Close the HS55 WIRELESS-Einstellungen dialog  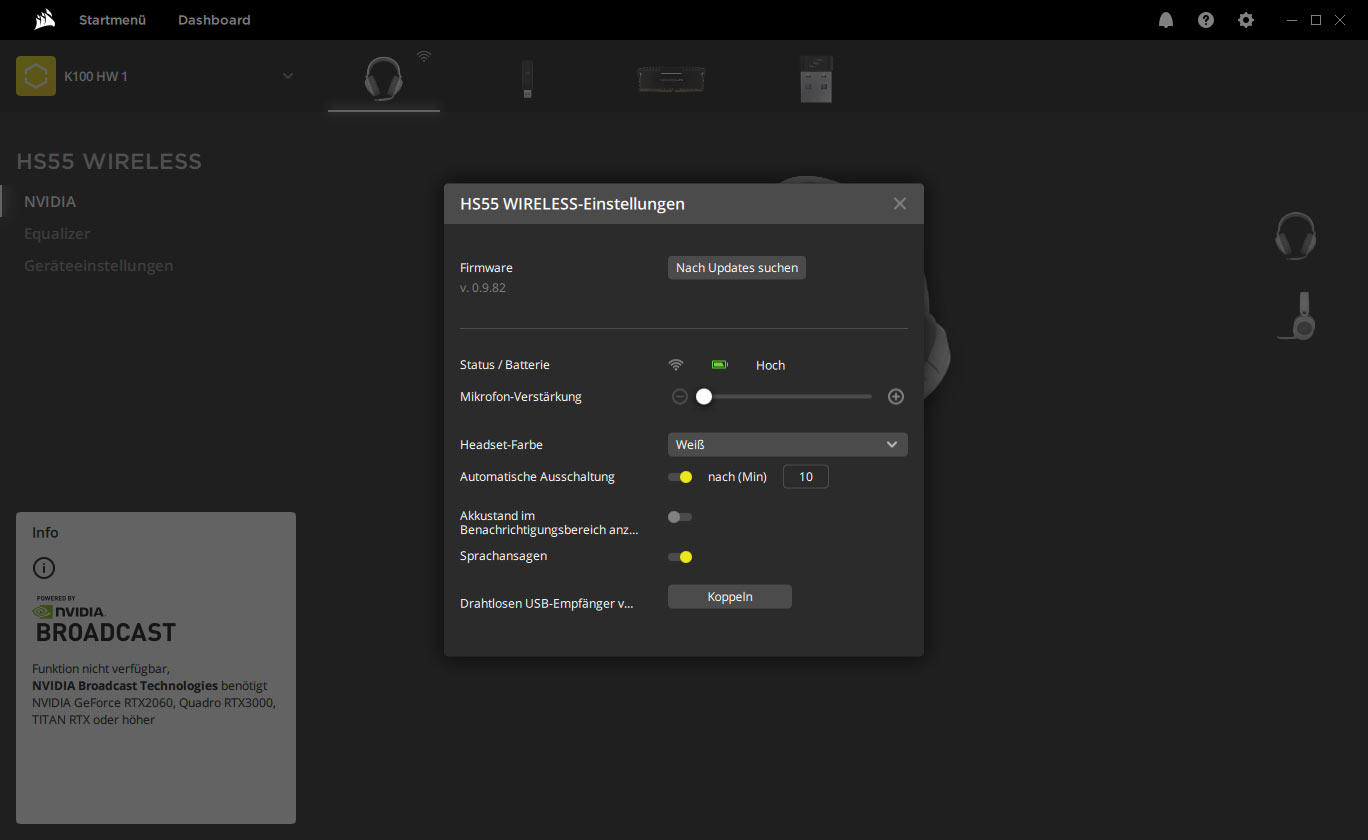point(900,204)
